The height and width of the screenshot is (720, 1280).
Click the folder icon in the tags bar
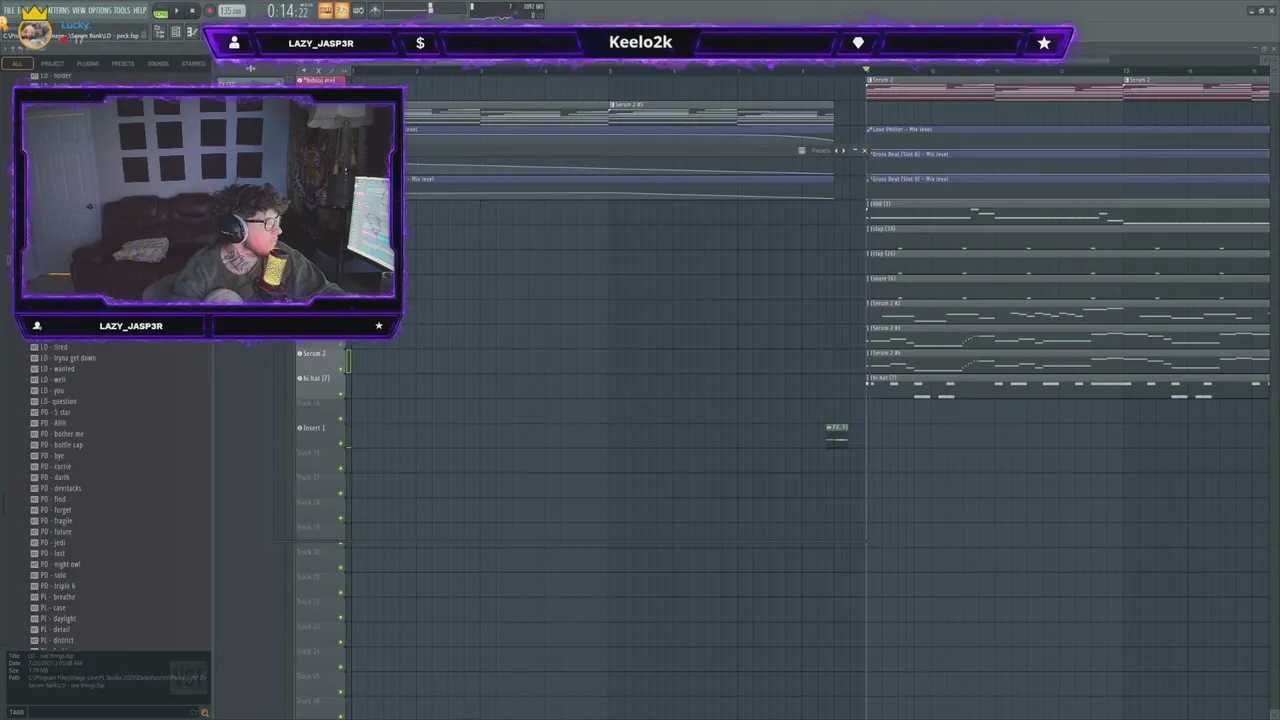tap(193, 712)
